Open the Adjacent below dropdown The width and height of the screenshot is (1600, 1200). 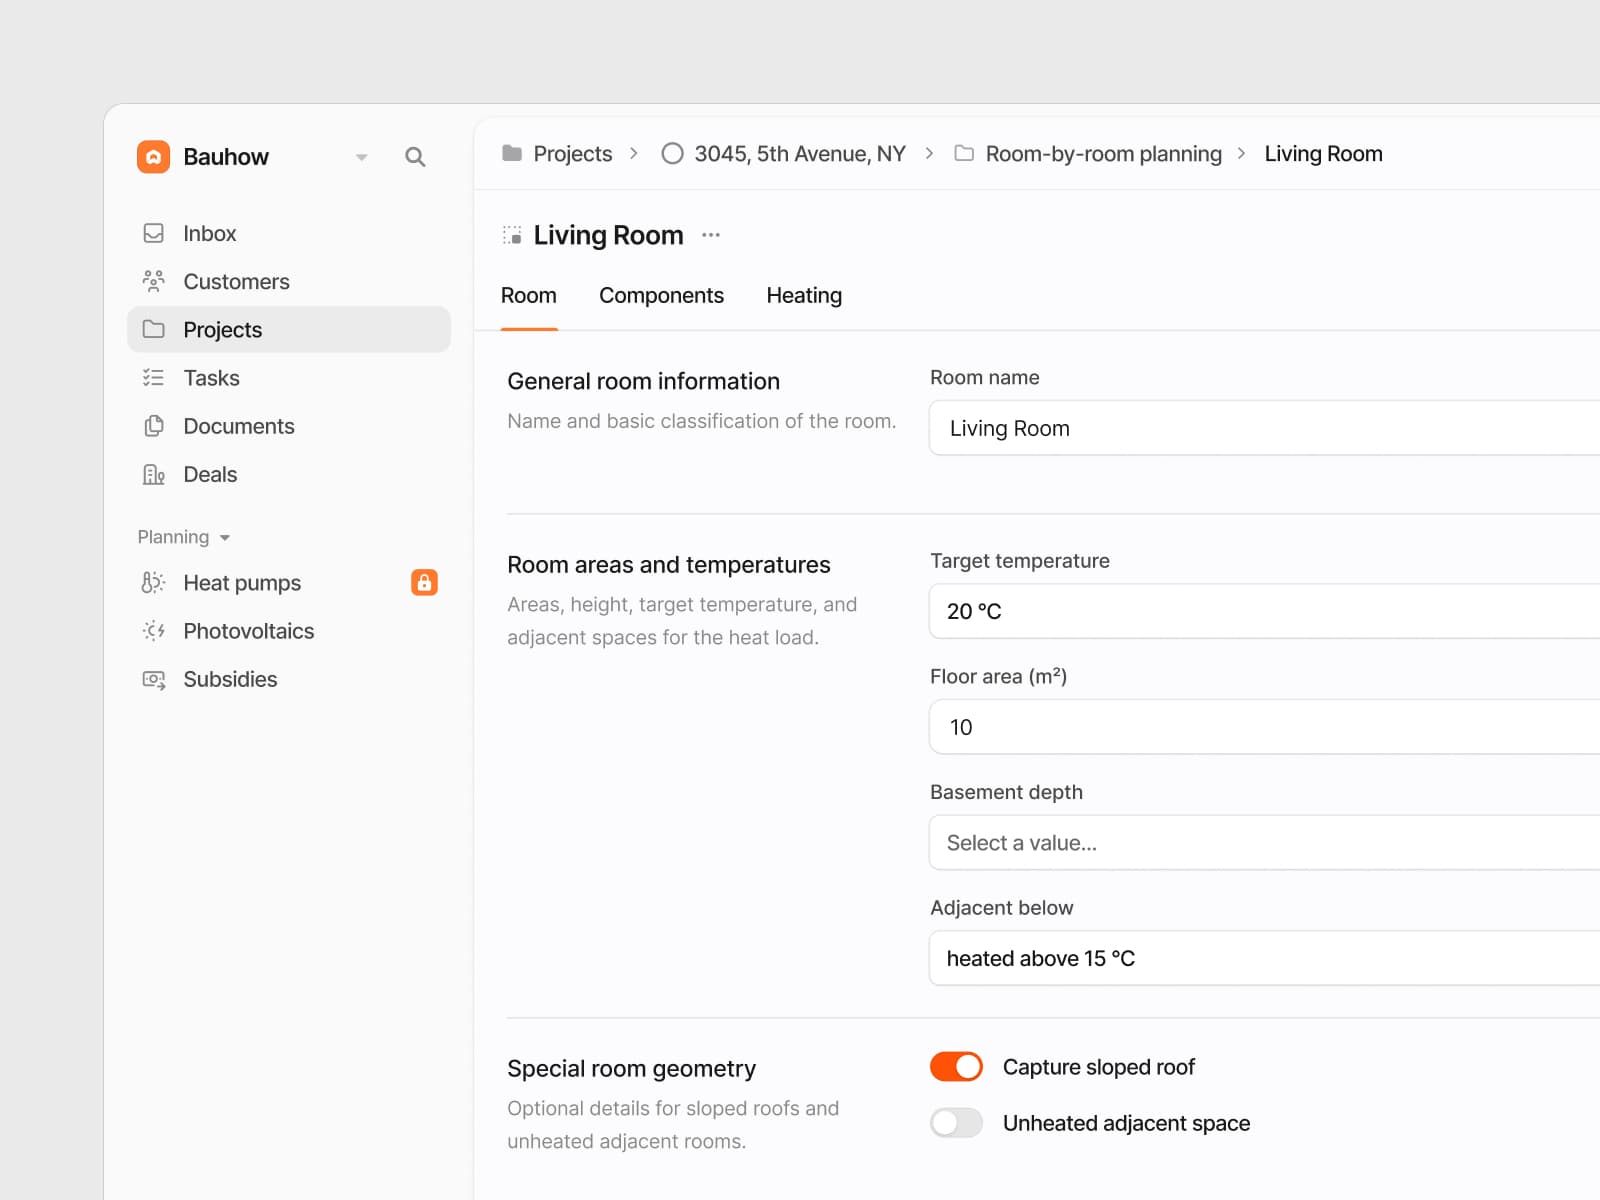[1264, 958]
